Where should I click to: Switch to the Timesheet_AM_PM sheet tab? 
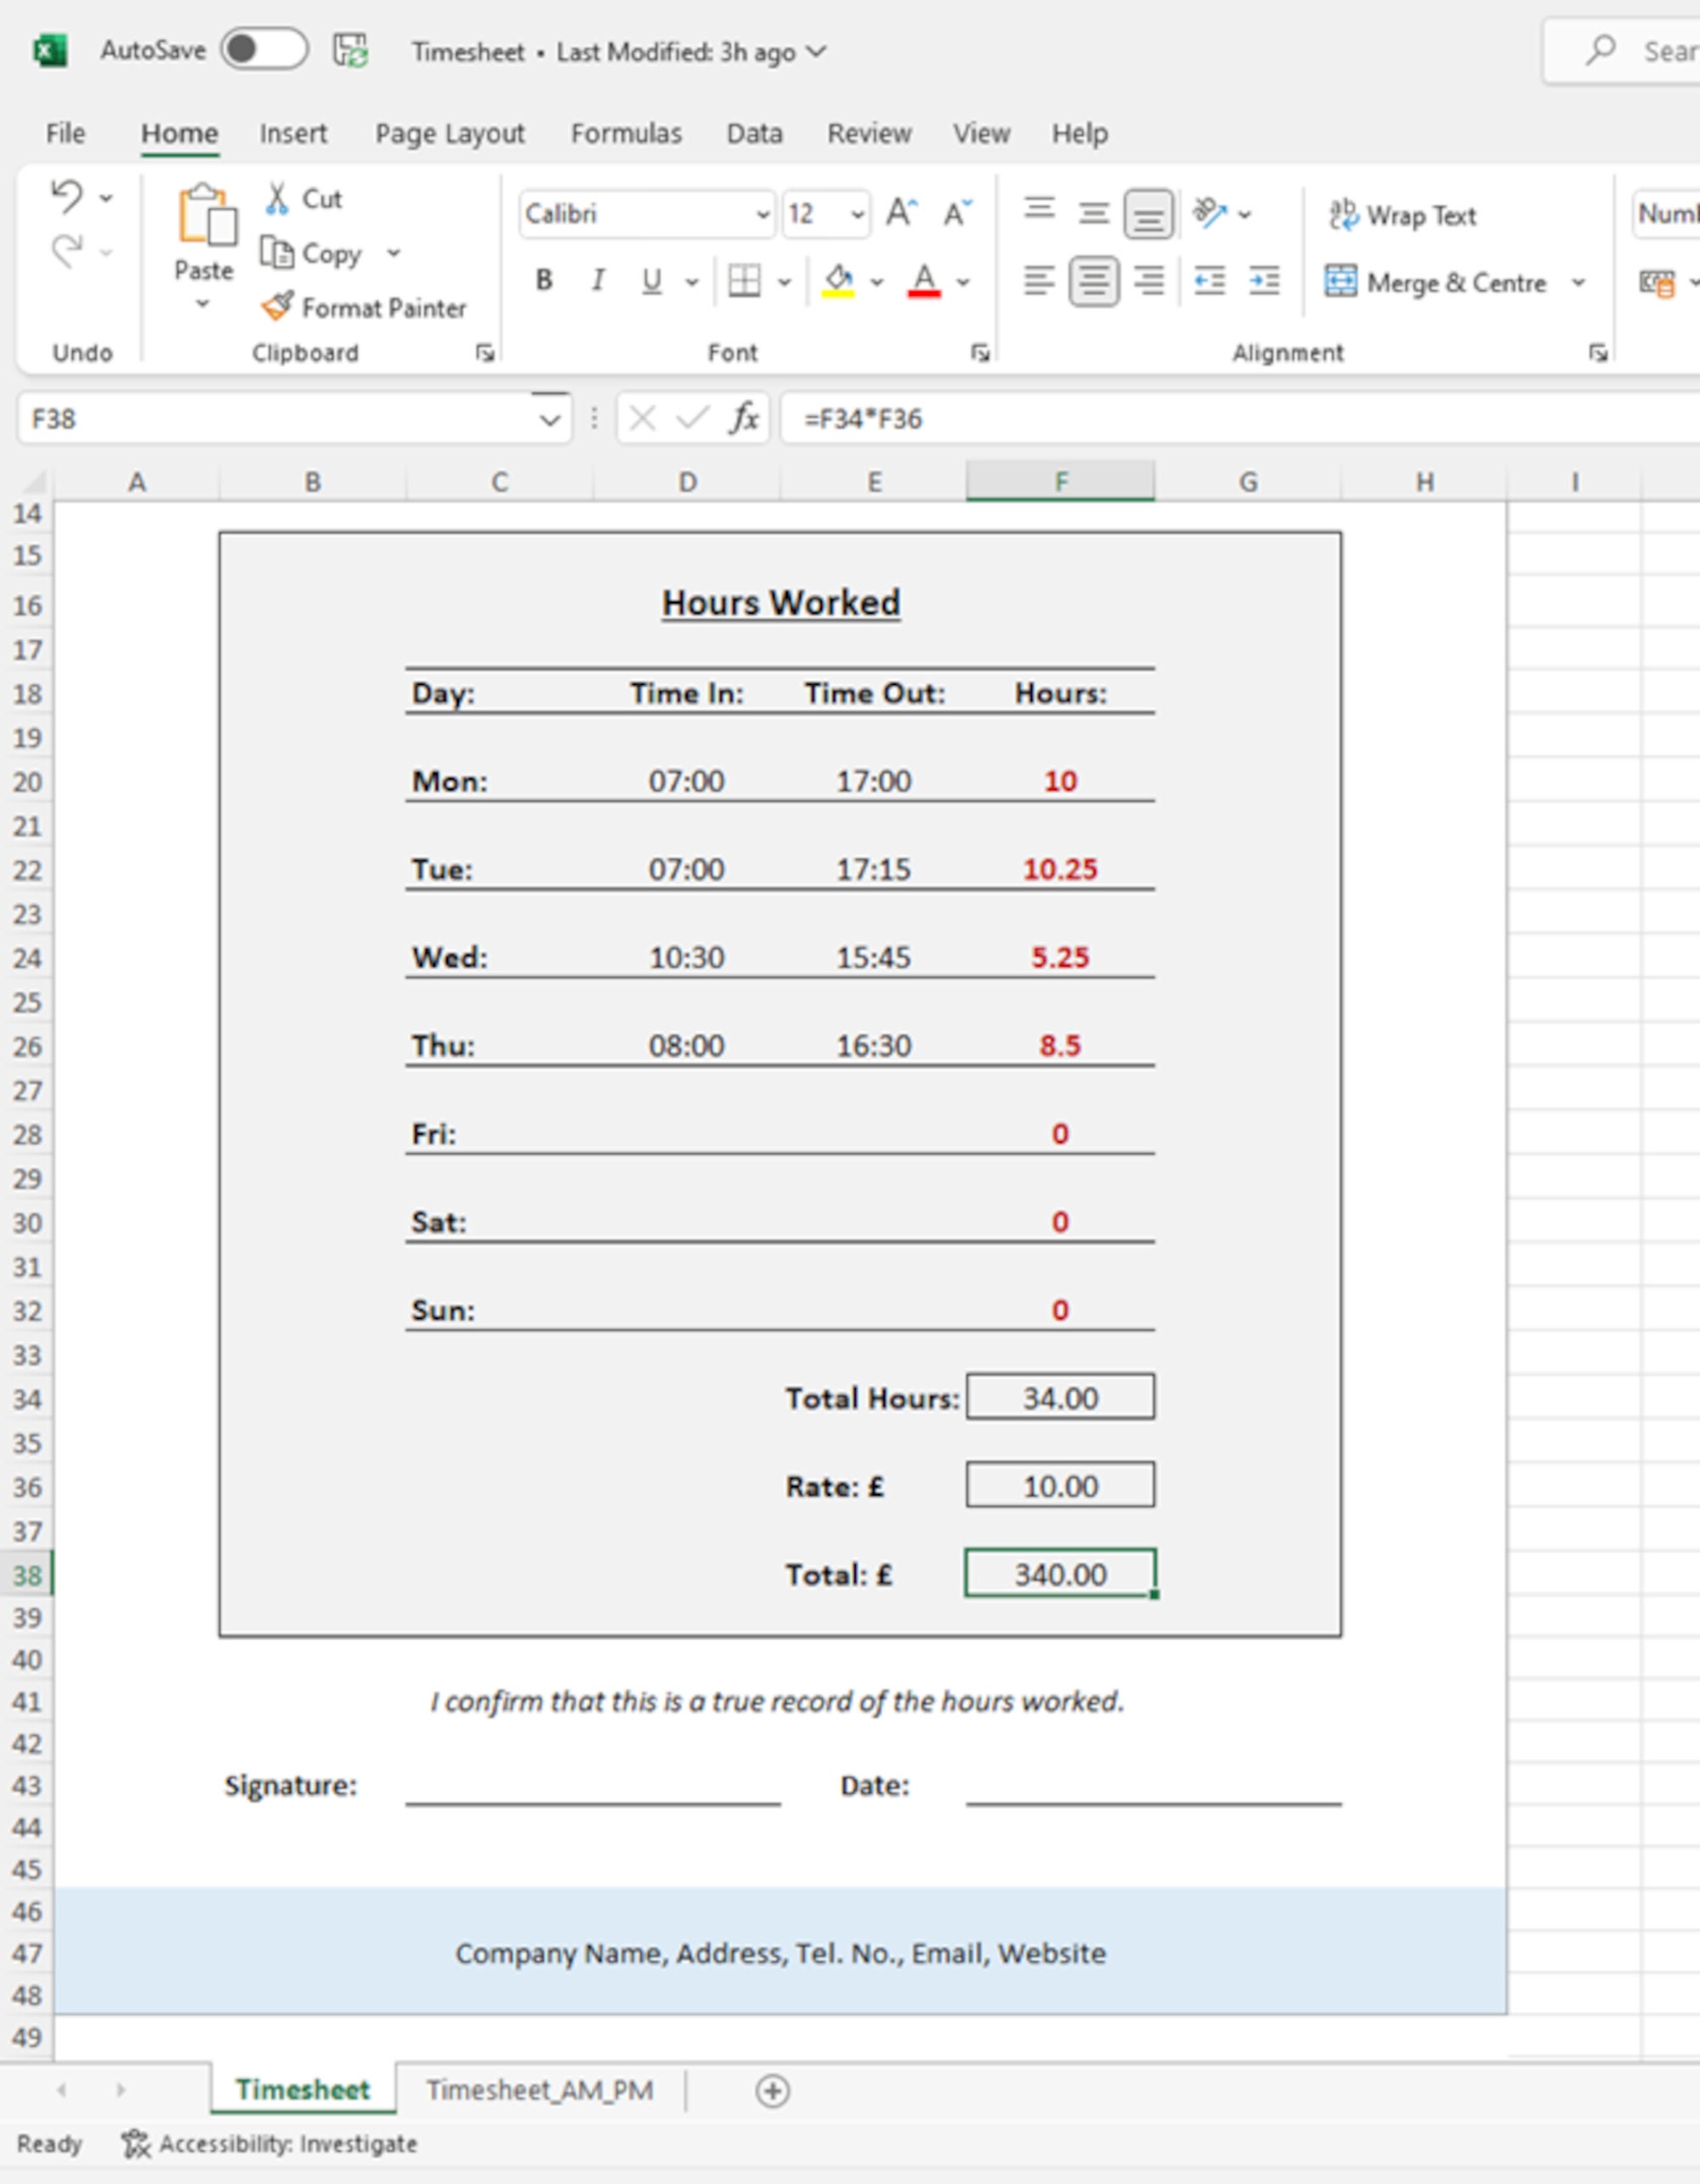pyautogui.click(x=540, y=2090)
